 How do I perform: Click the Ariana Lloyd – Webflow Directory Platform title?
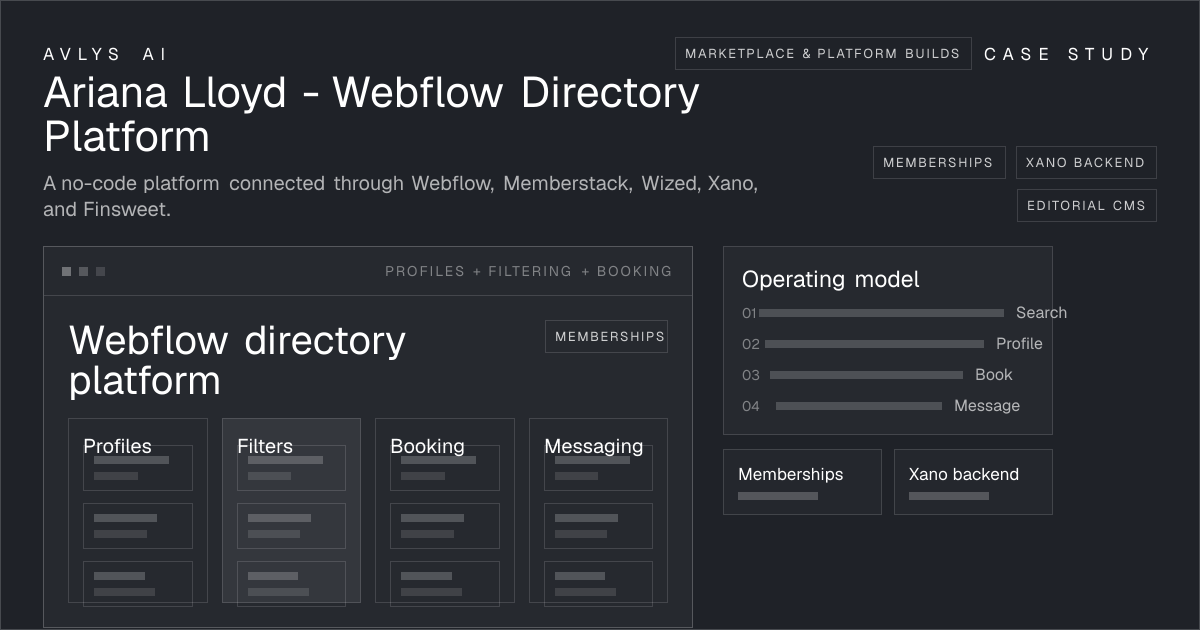371,114
